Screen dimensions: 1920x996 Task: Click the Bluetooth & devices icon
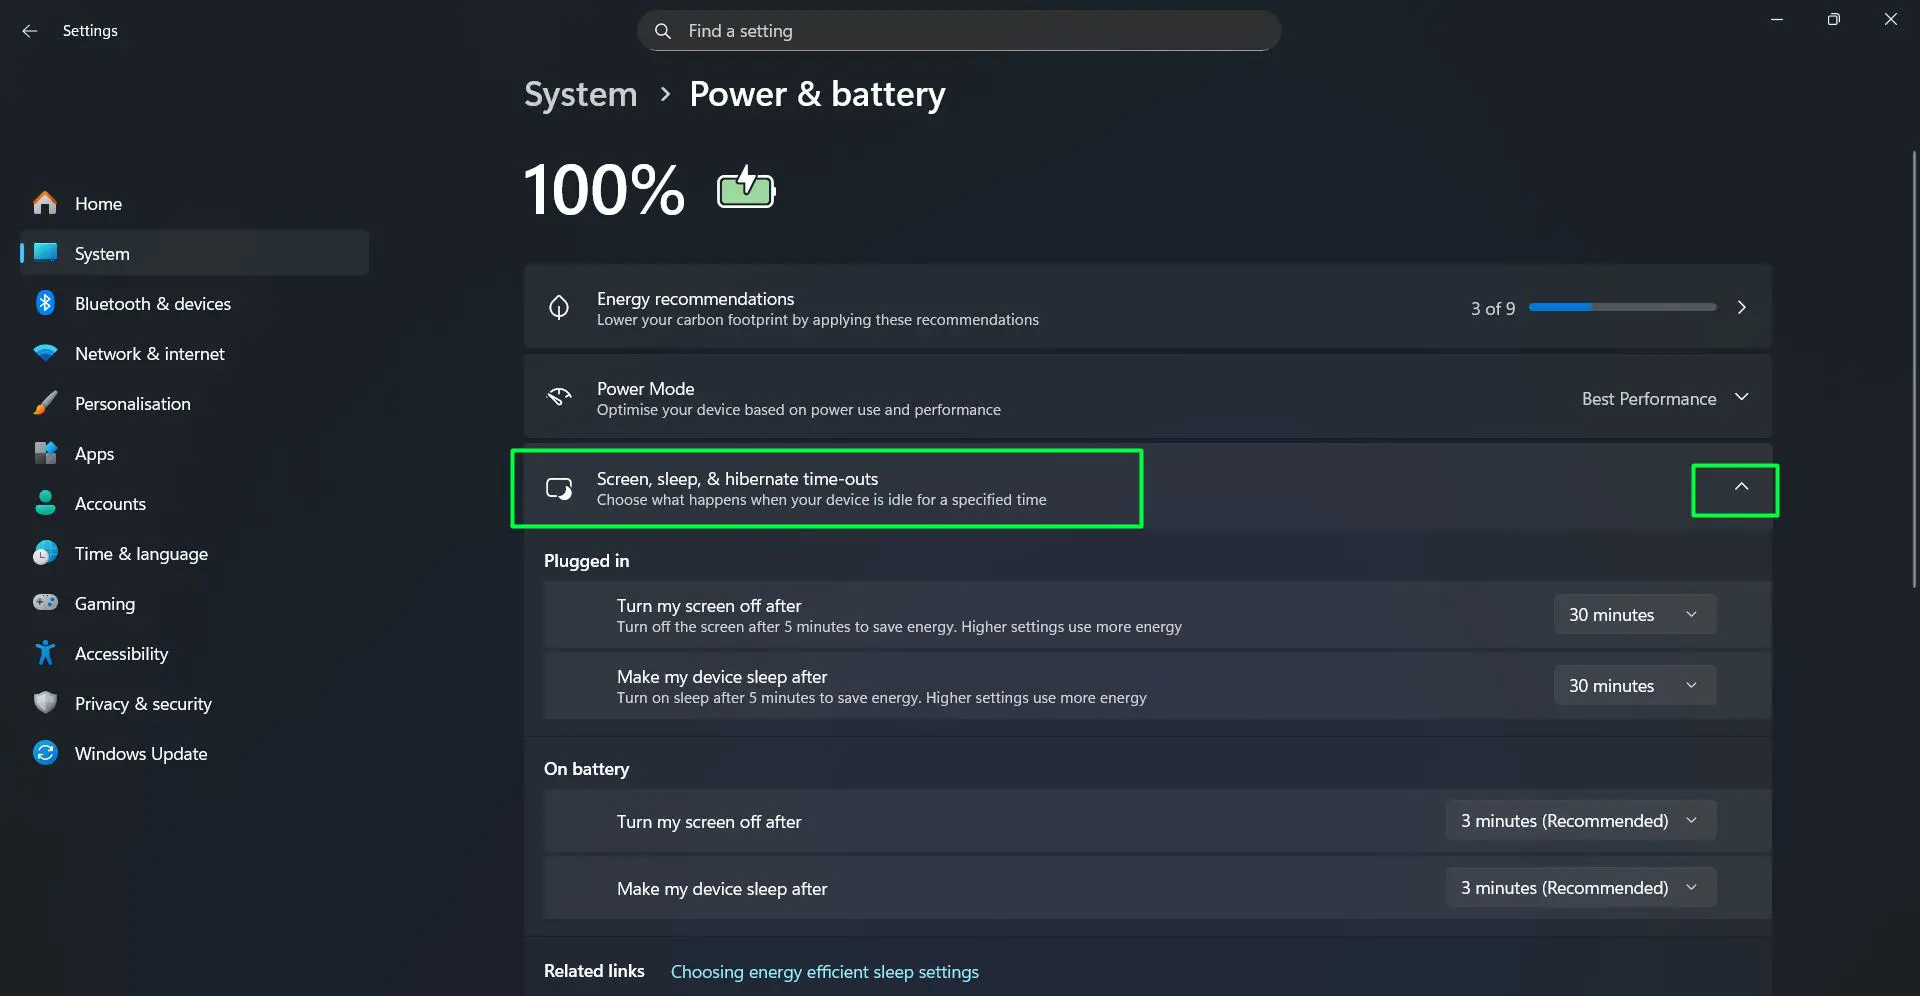coord(45,303)
